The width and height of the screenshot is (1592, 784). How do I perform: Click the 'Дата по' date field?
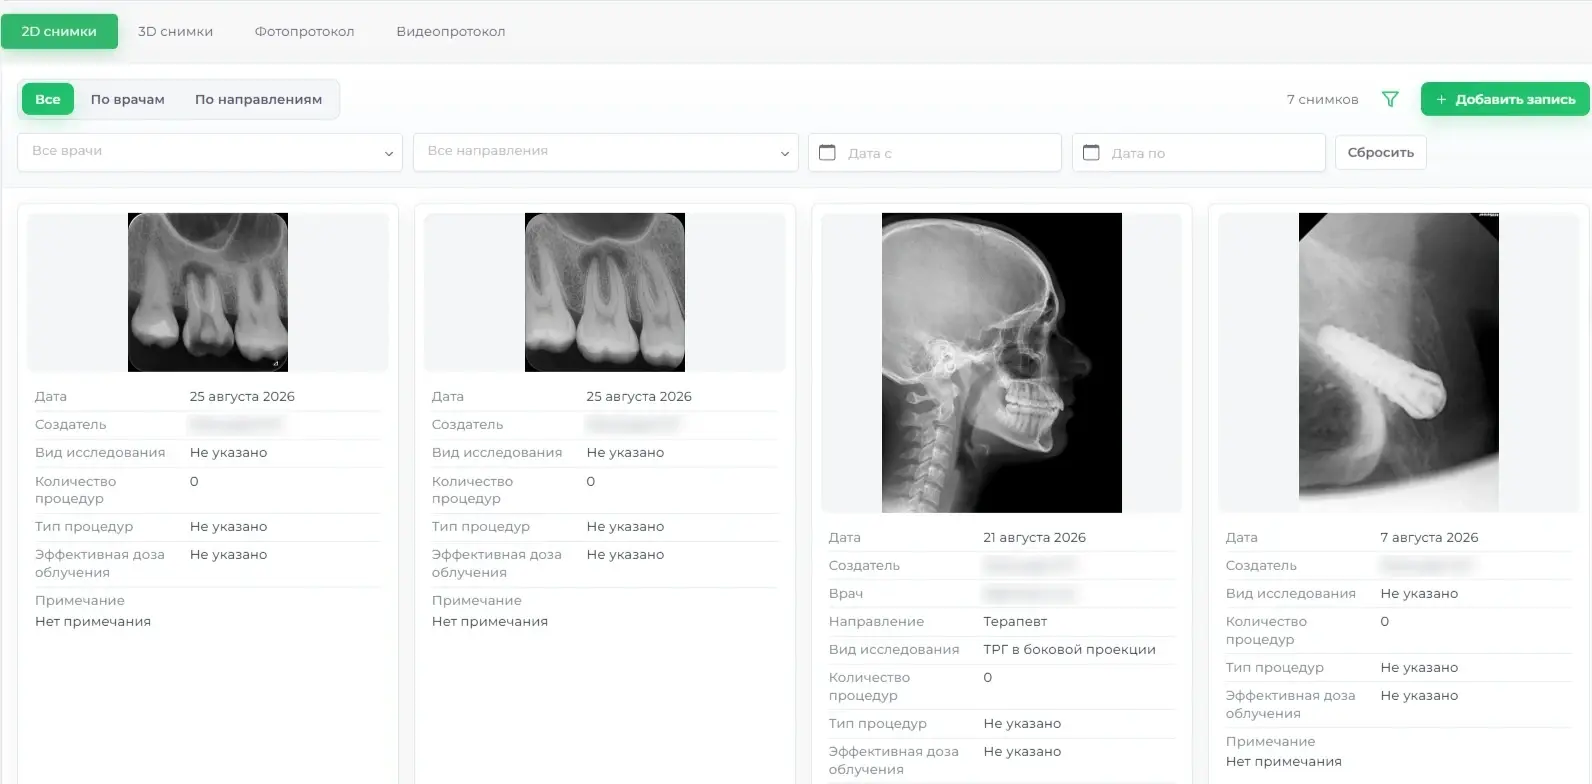[x=1199, y=152]
